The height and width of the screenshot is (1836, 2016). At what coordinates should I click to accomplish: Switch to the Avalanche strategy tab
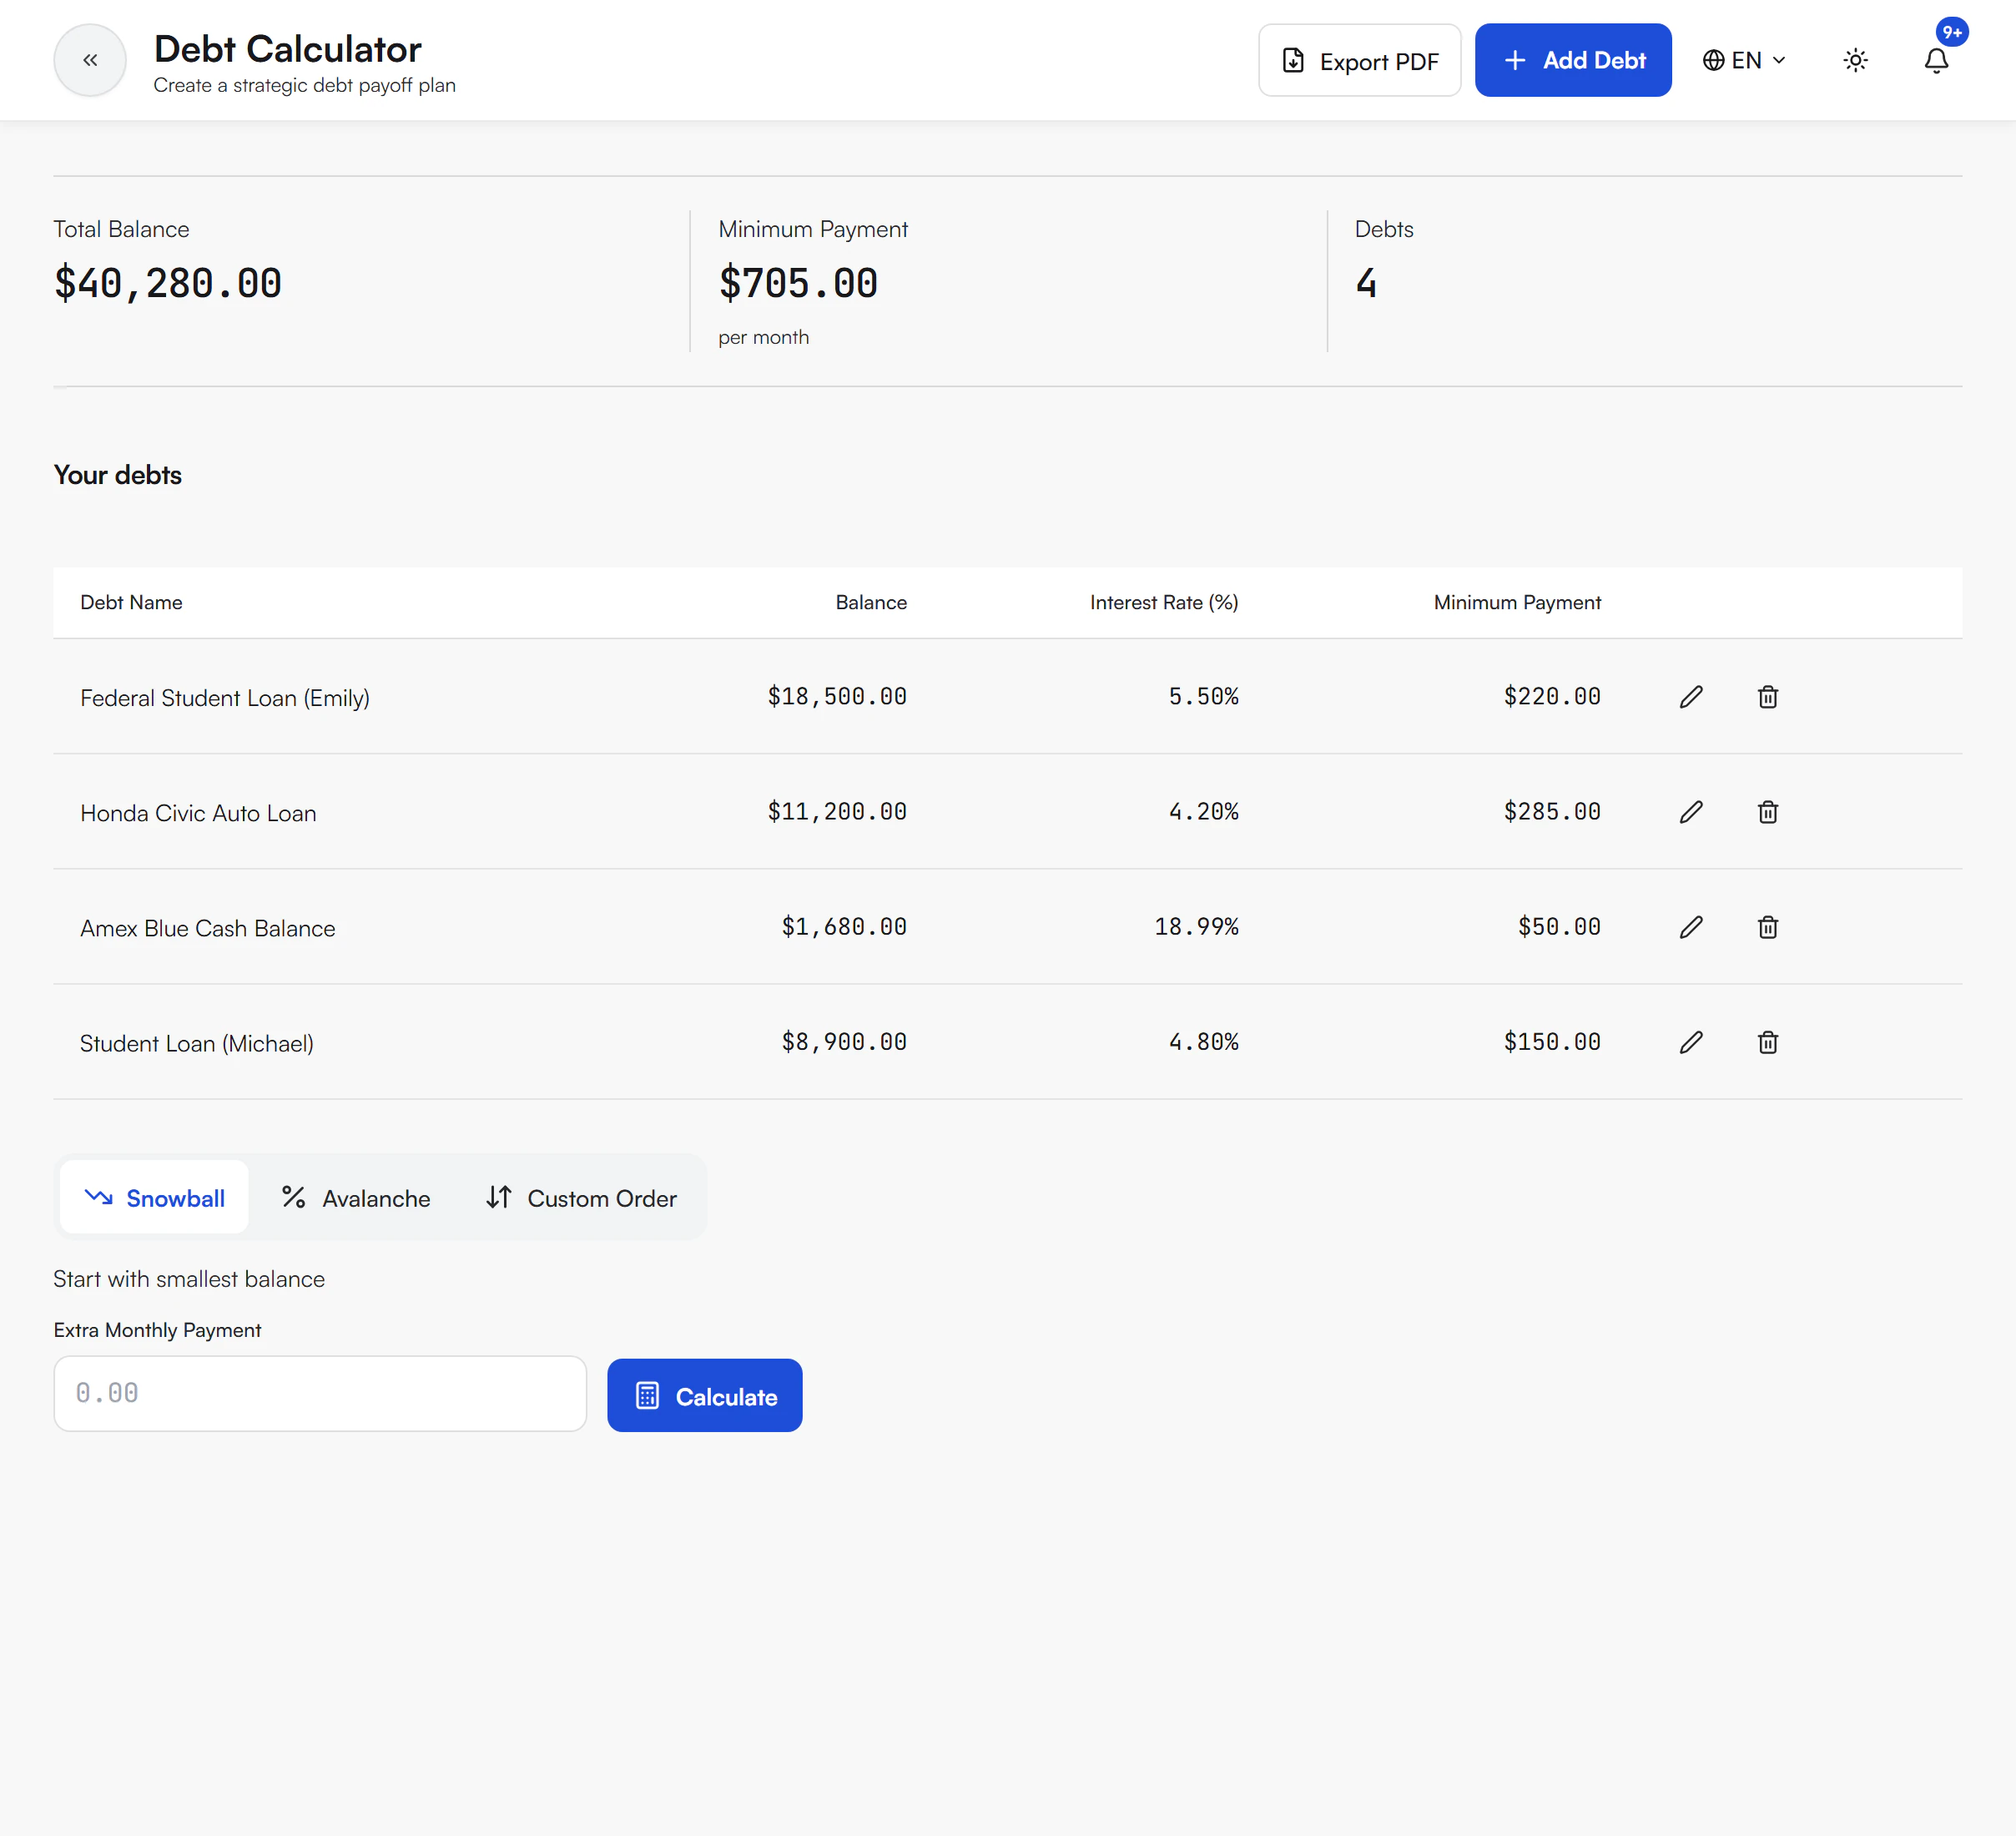pyautogui.click(x=356, y=1197)
